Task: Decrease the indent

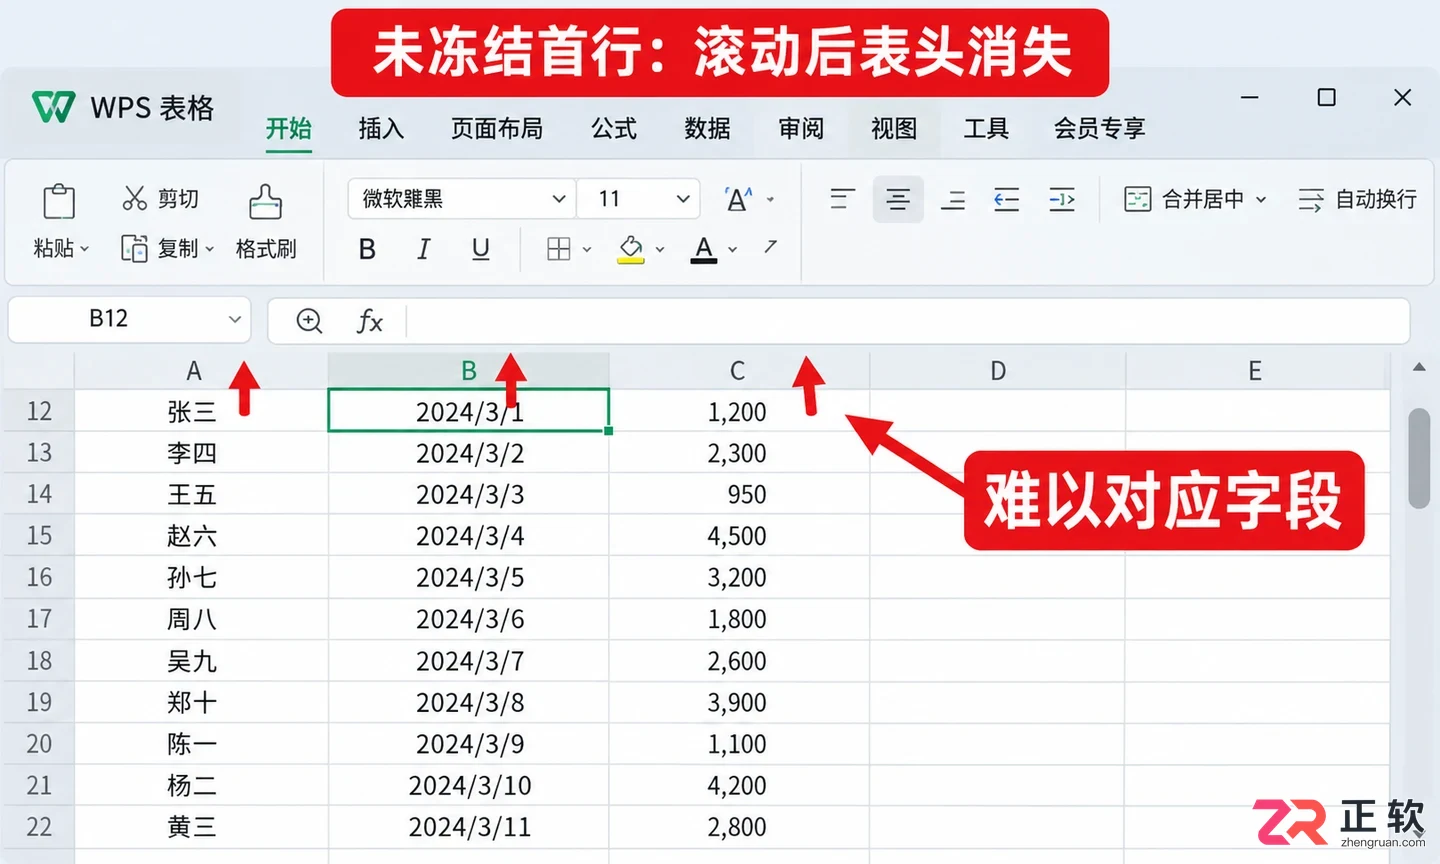Action: (x=1006, y=199)
